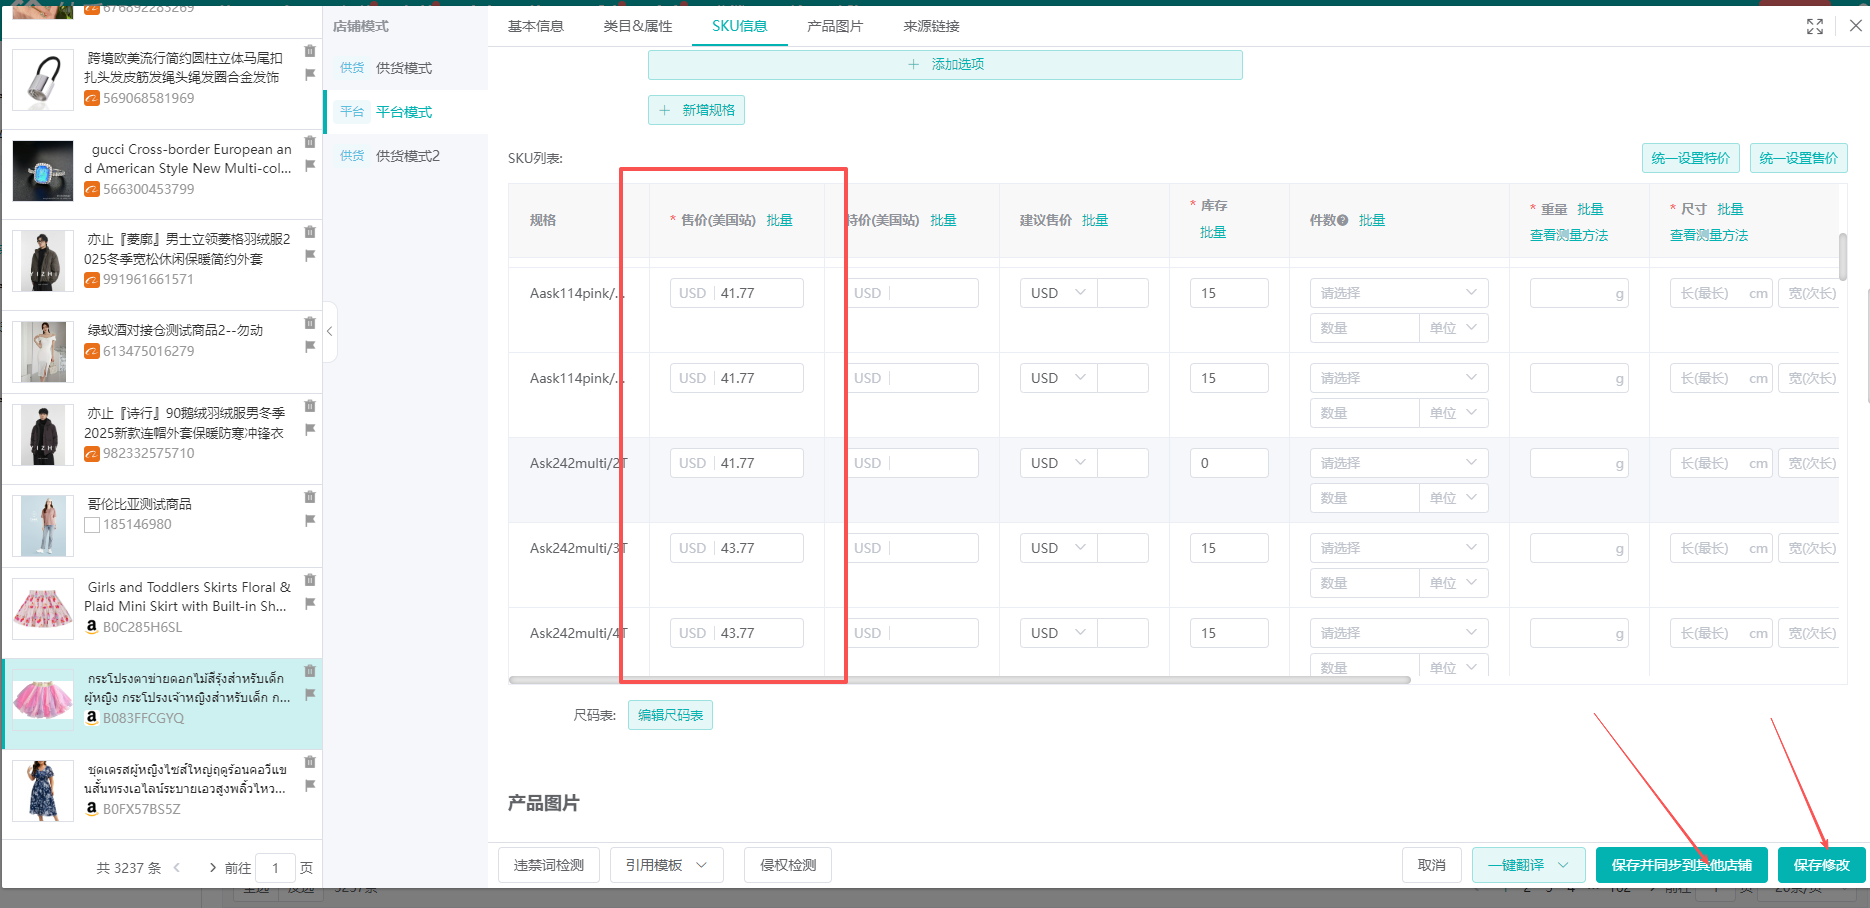Delete the gucci Cross-border ring product

point(310,142)
